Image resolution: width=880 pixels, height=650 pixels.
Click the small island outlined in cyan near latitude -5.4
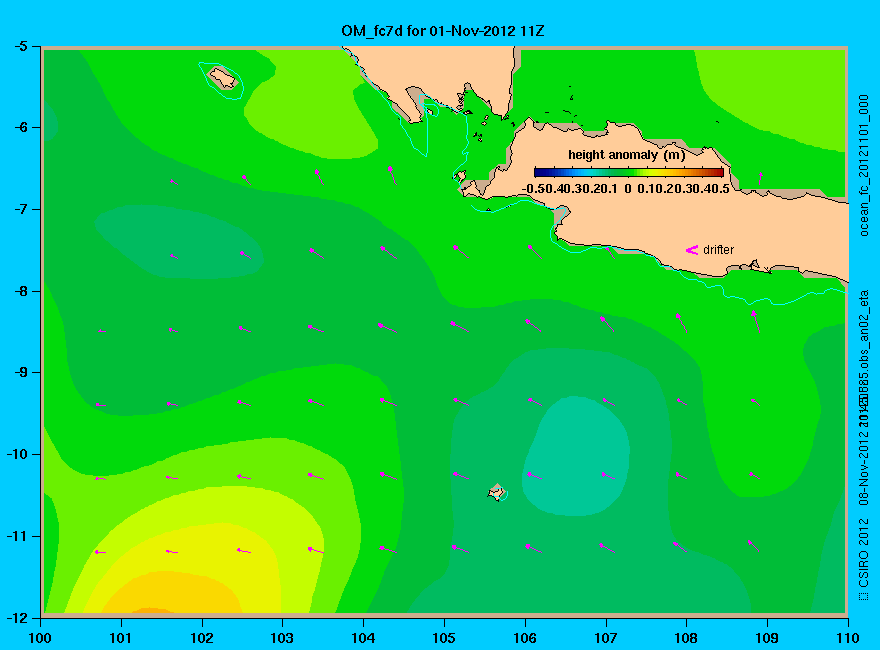coord(223,77)
